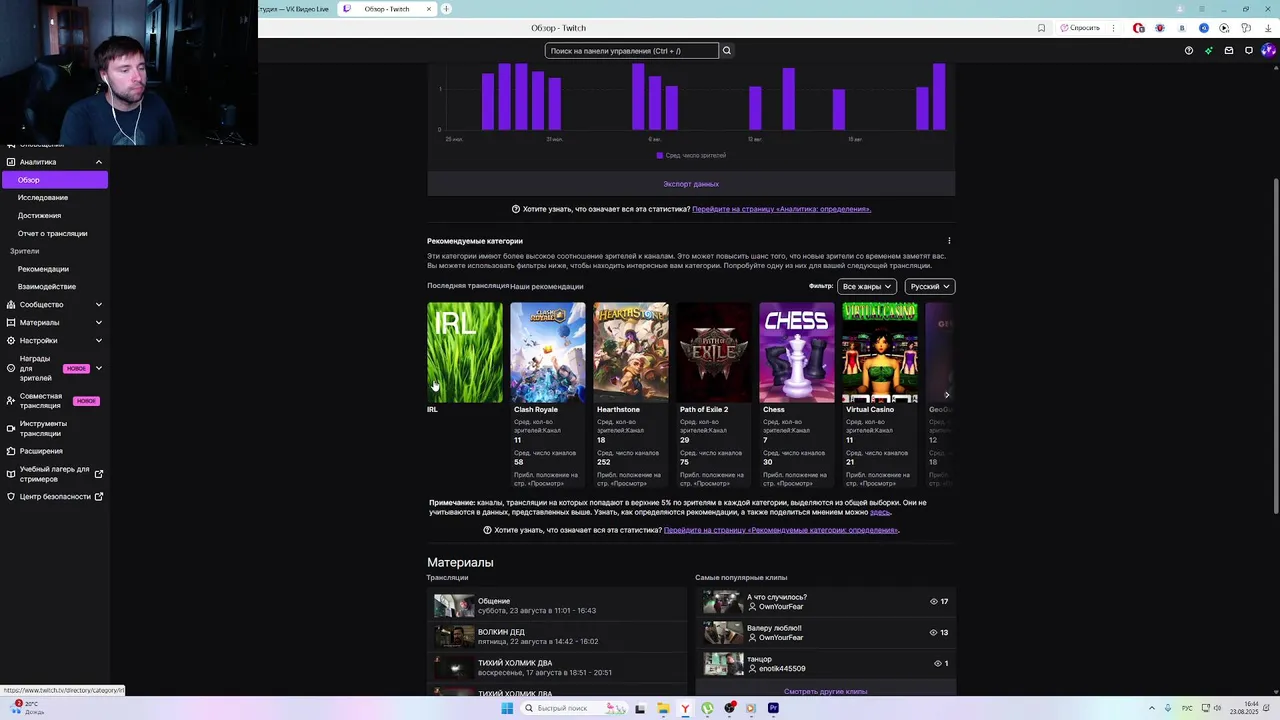Expand the Сообщество section chevron
The image size is (1280, 720).
pos(98,304)
